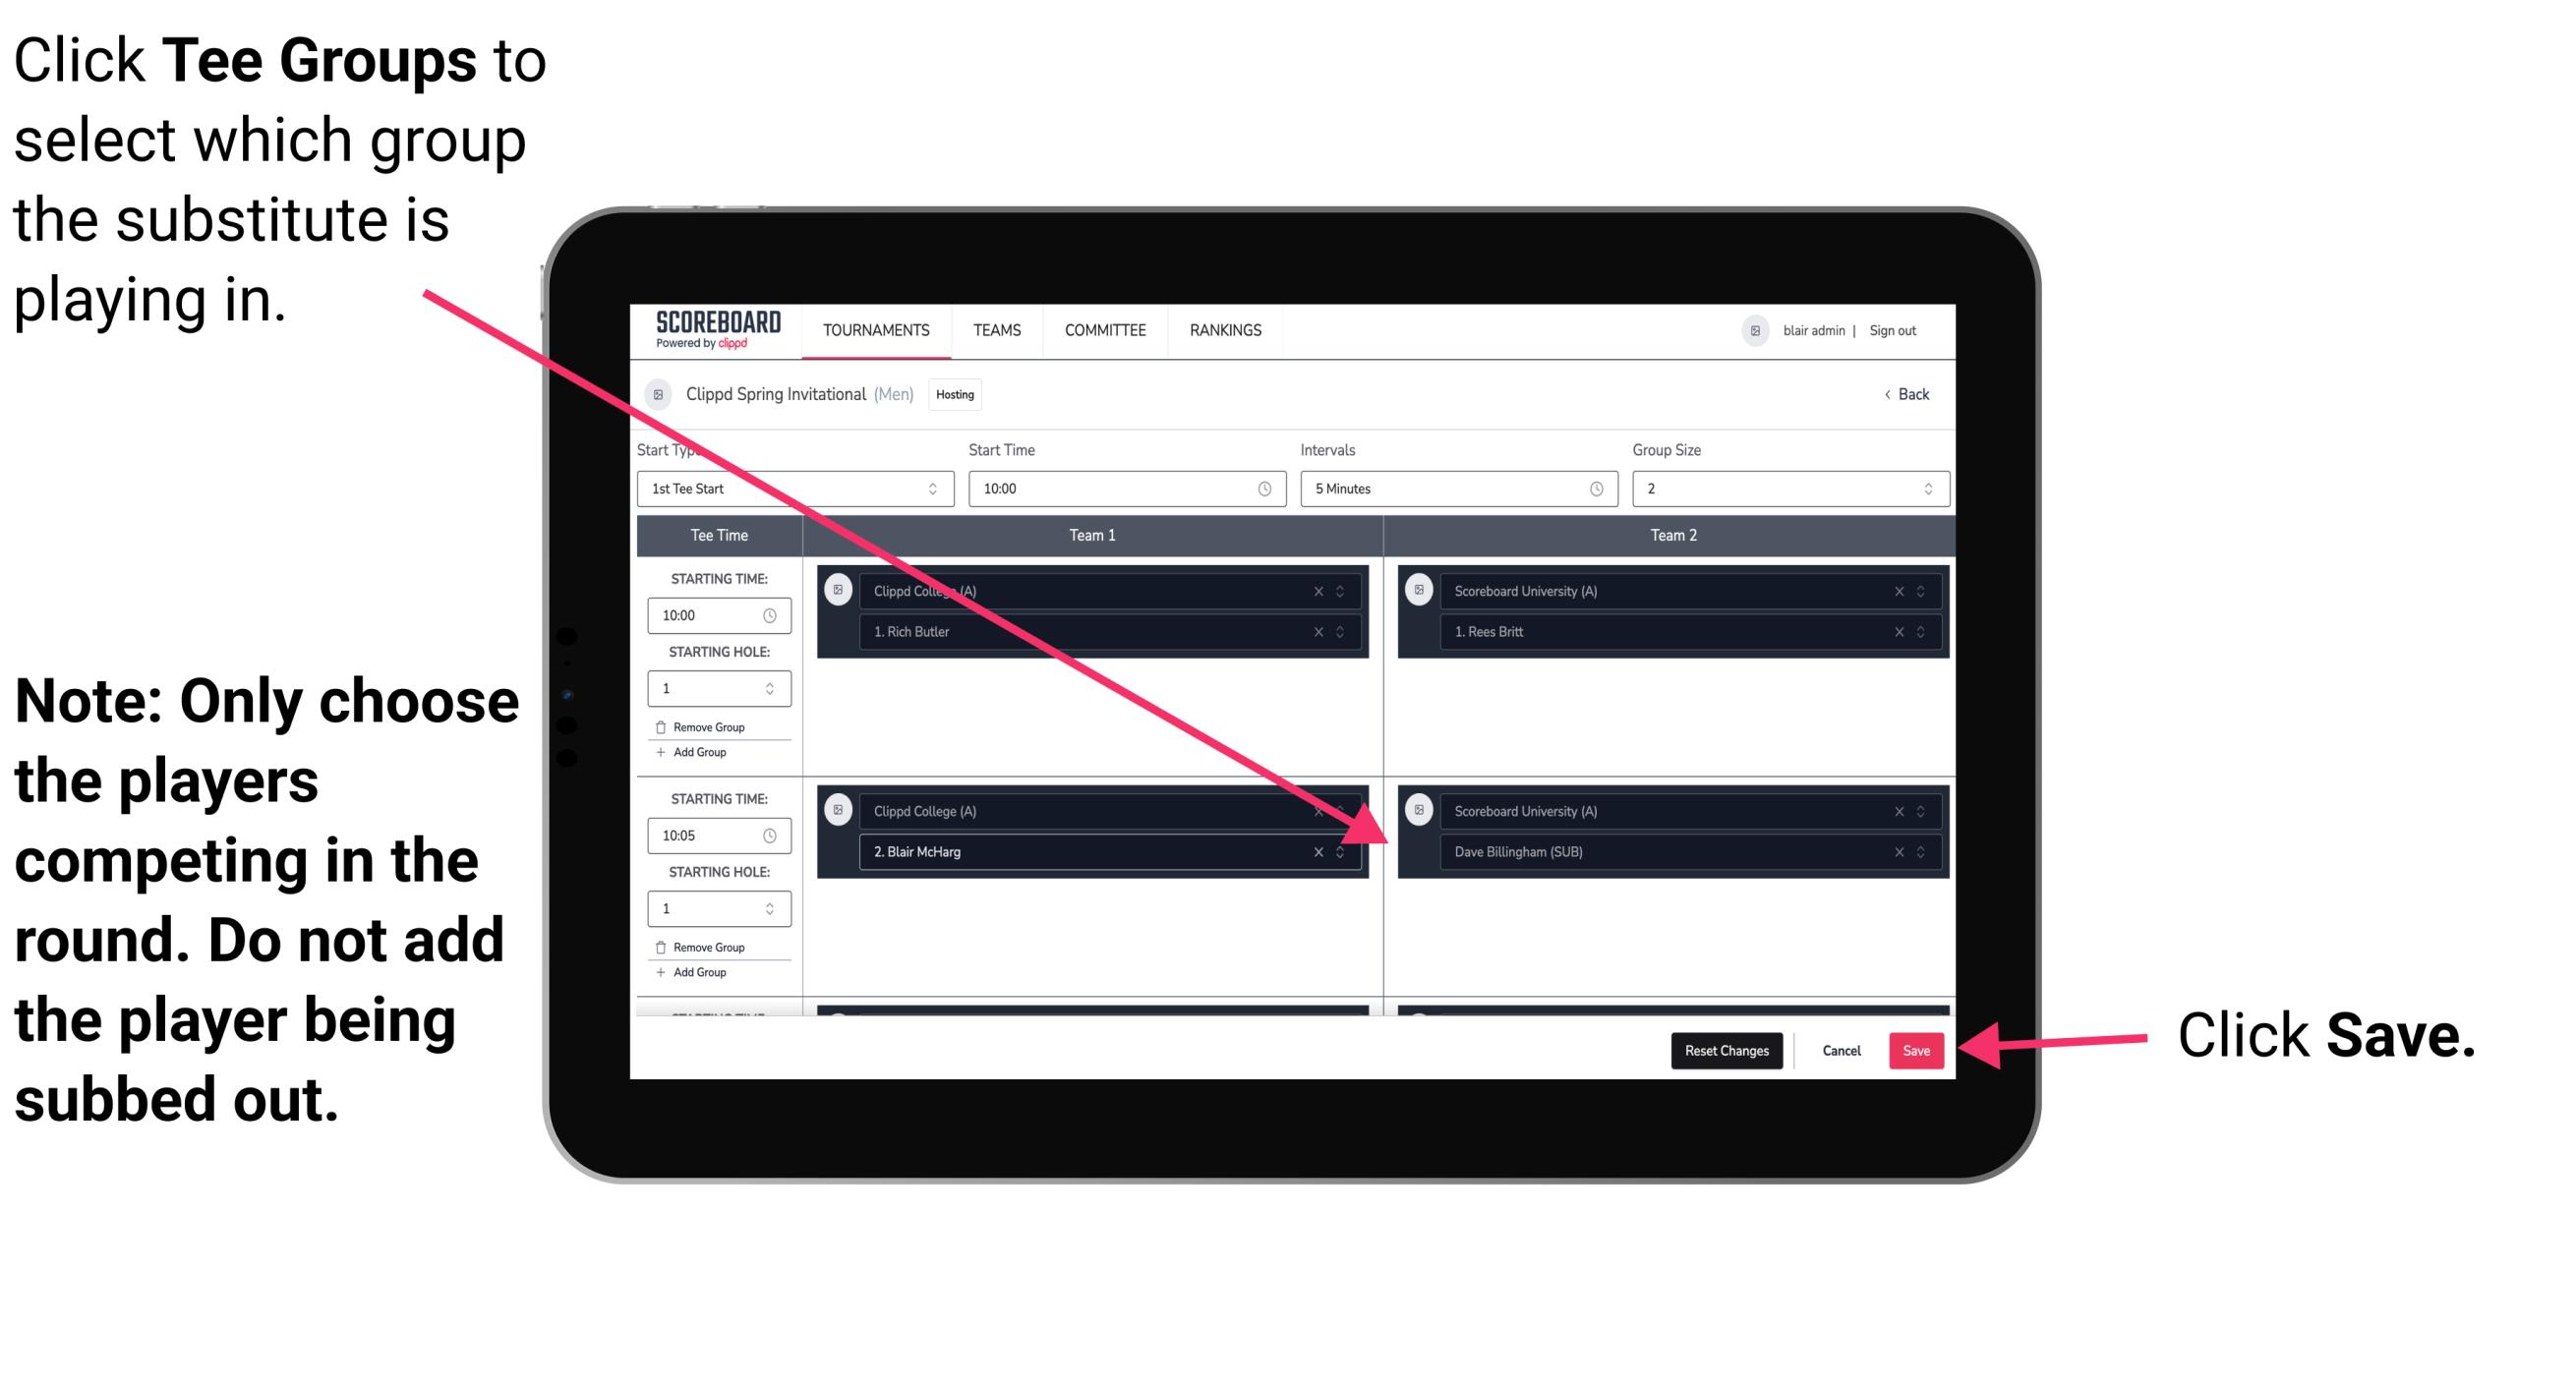2576x1385 pixels.
Task: Select TOURNAMENTS tab in navigation
Action: click(x=877, y=331)
